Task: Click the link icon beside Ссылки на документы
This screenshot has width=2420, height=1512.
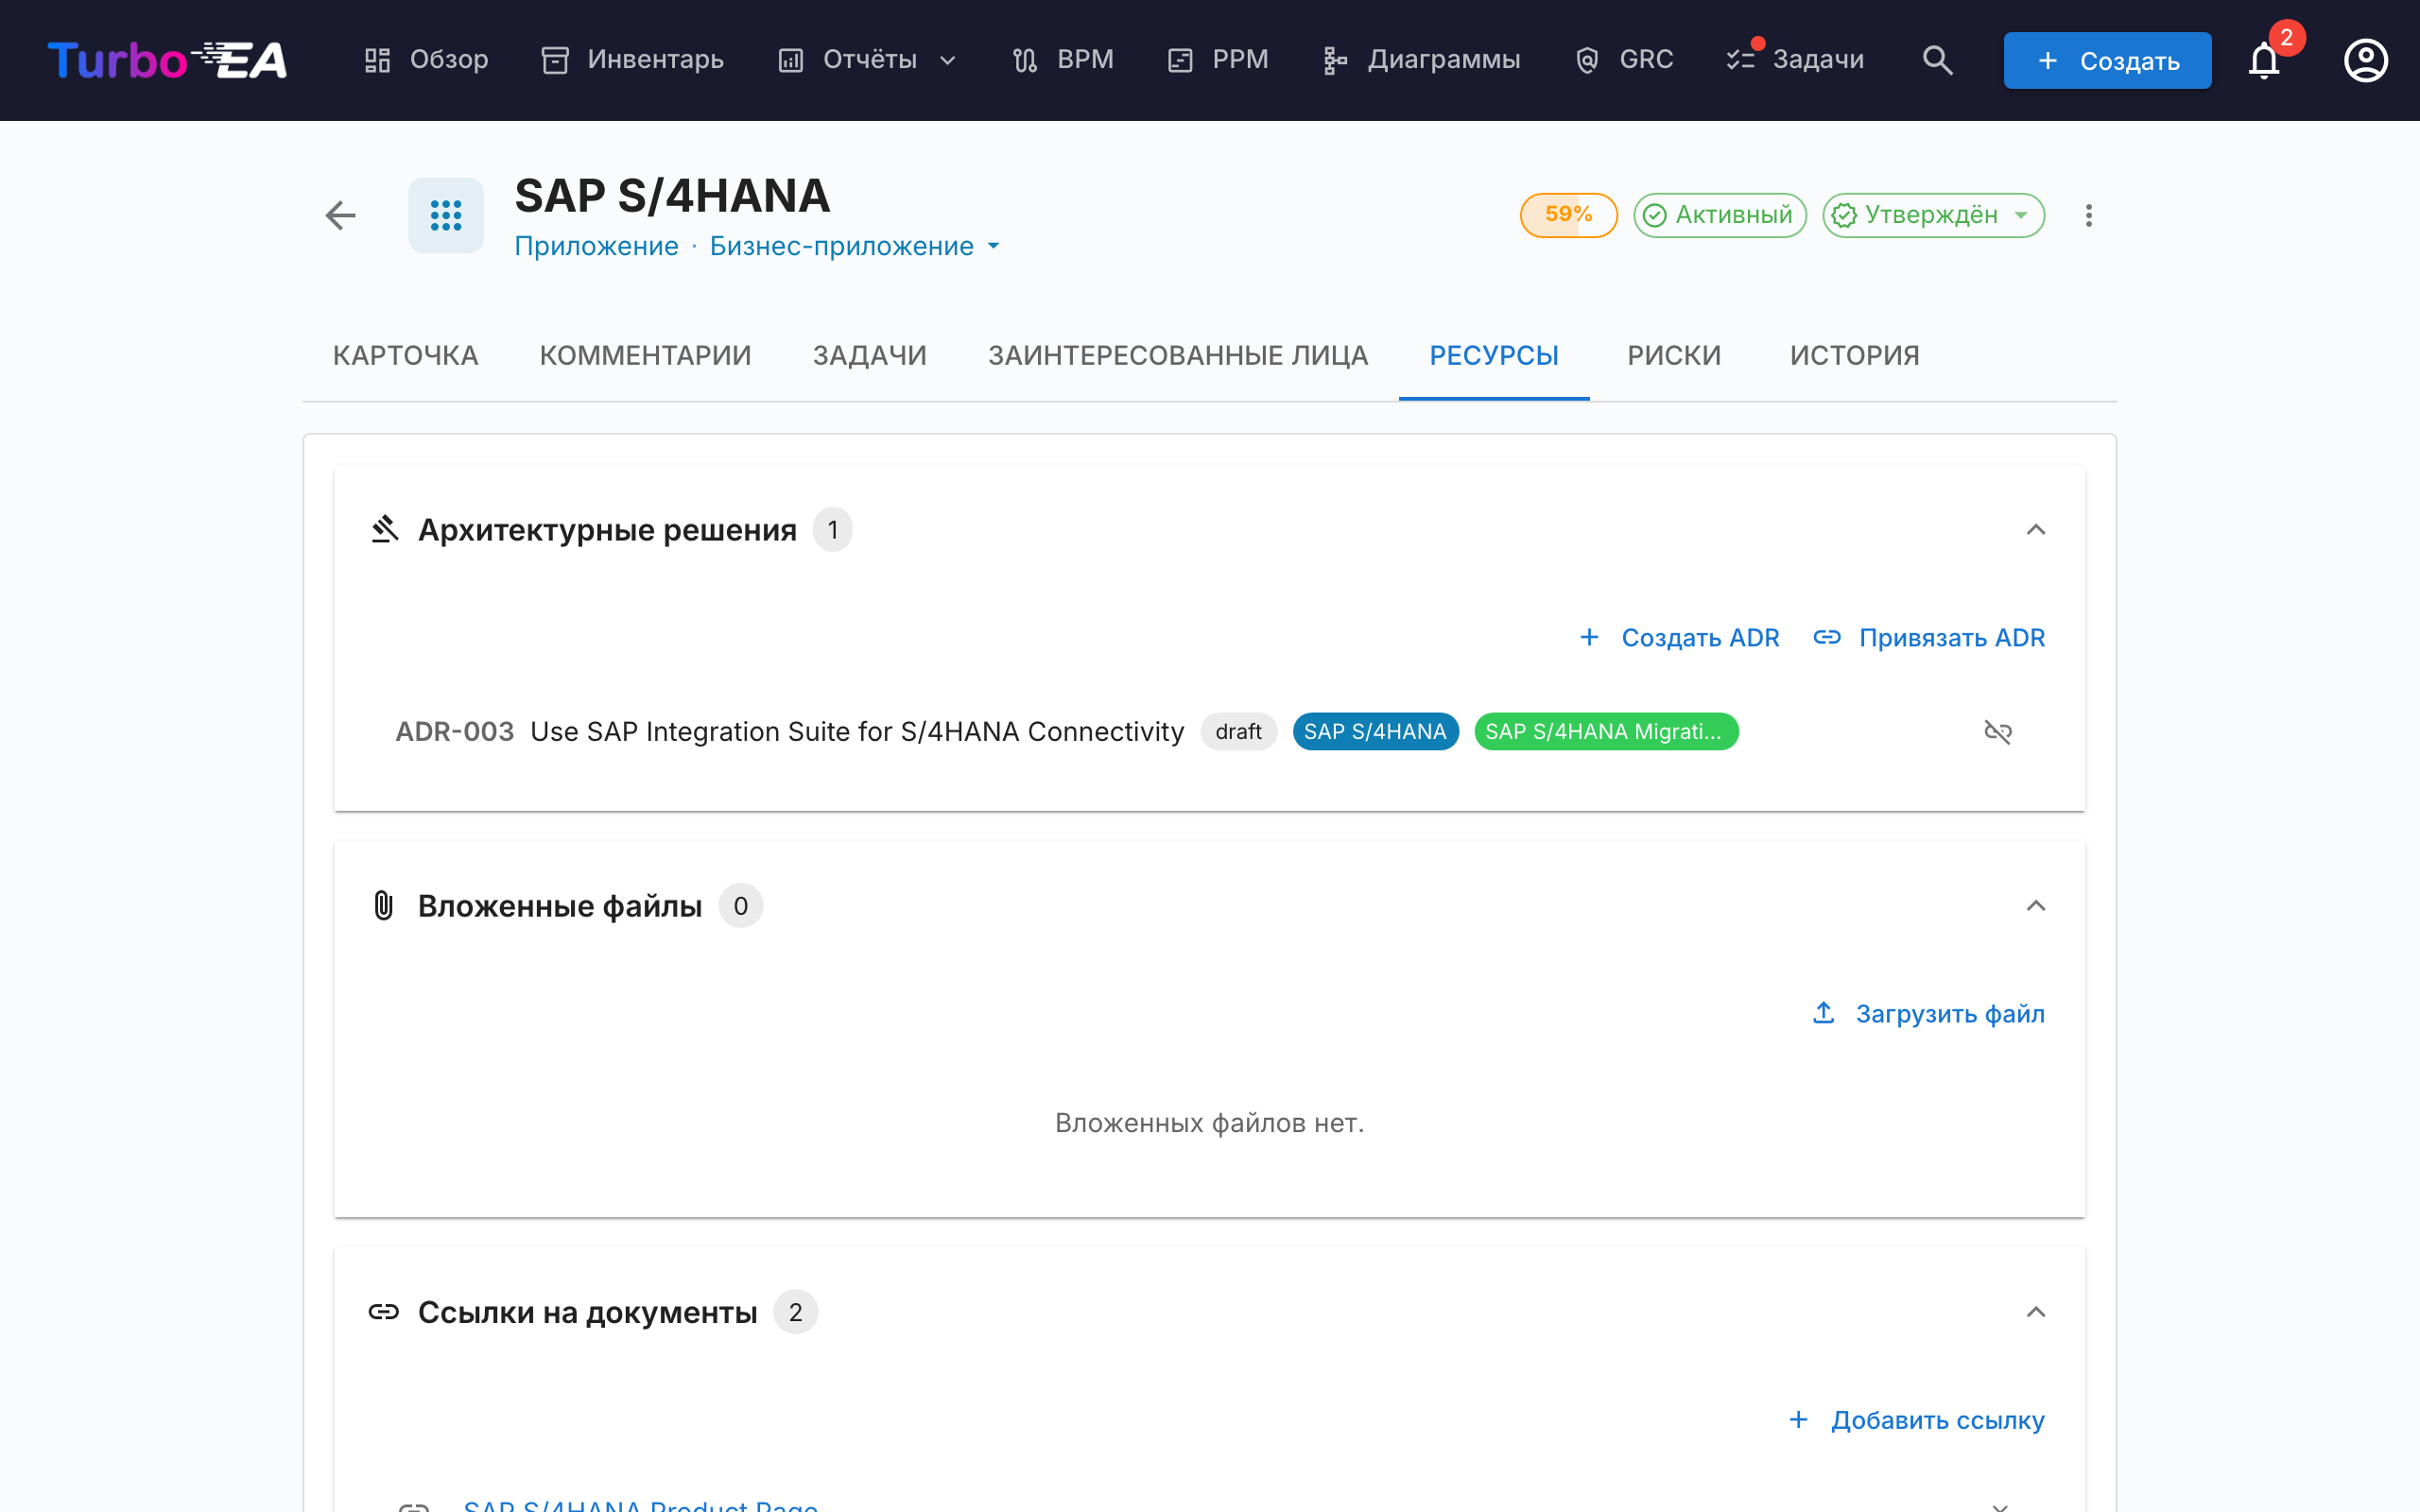Action: [x=384, y=1312]
